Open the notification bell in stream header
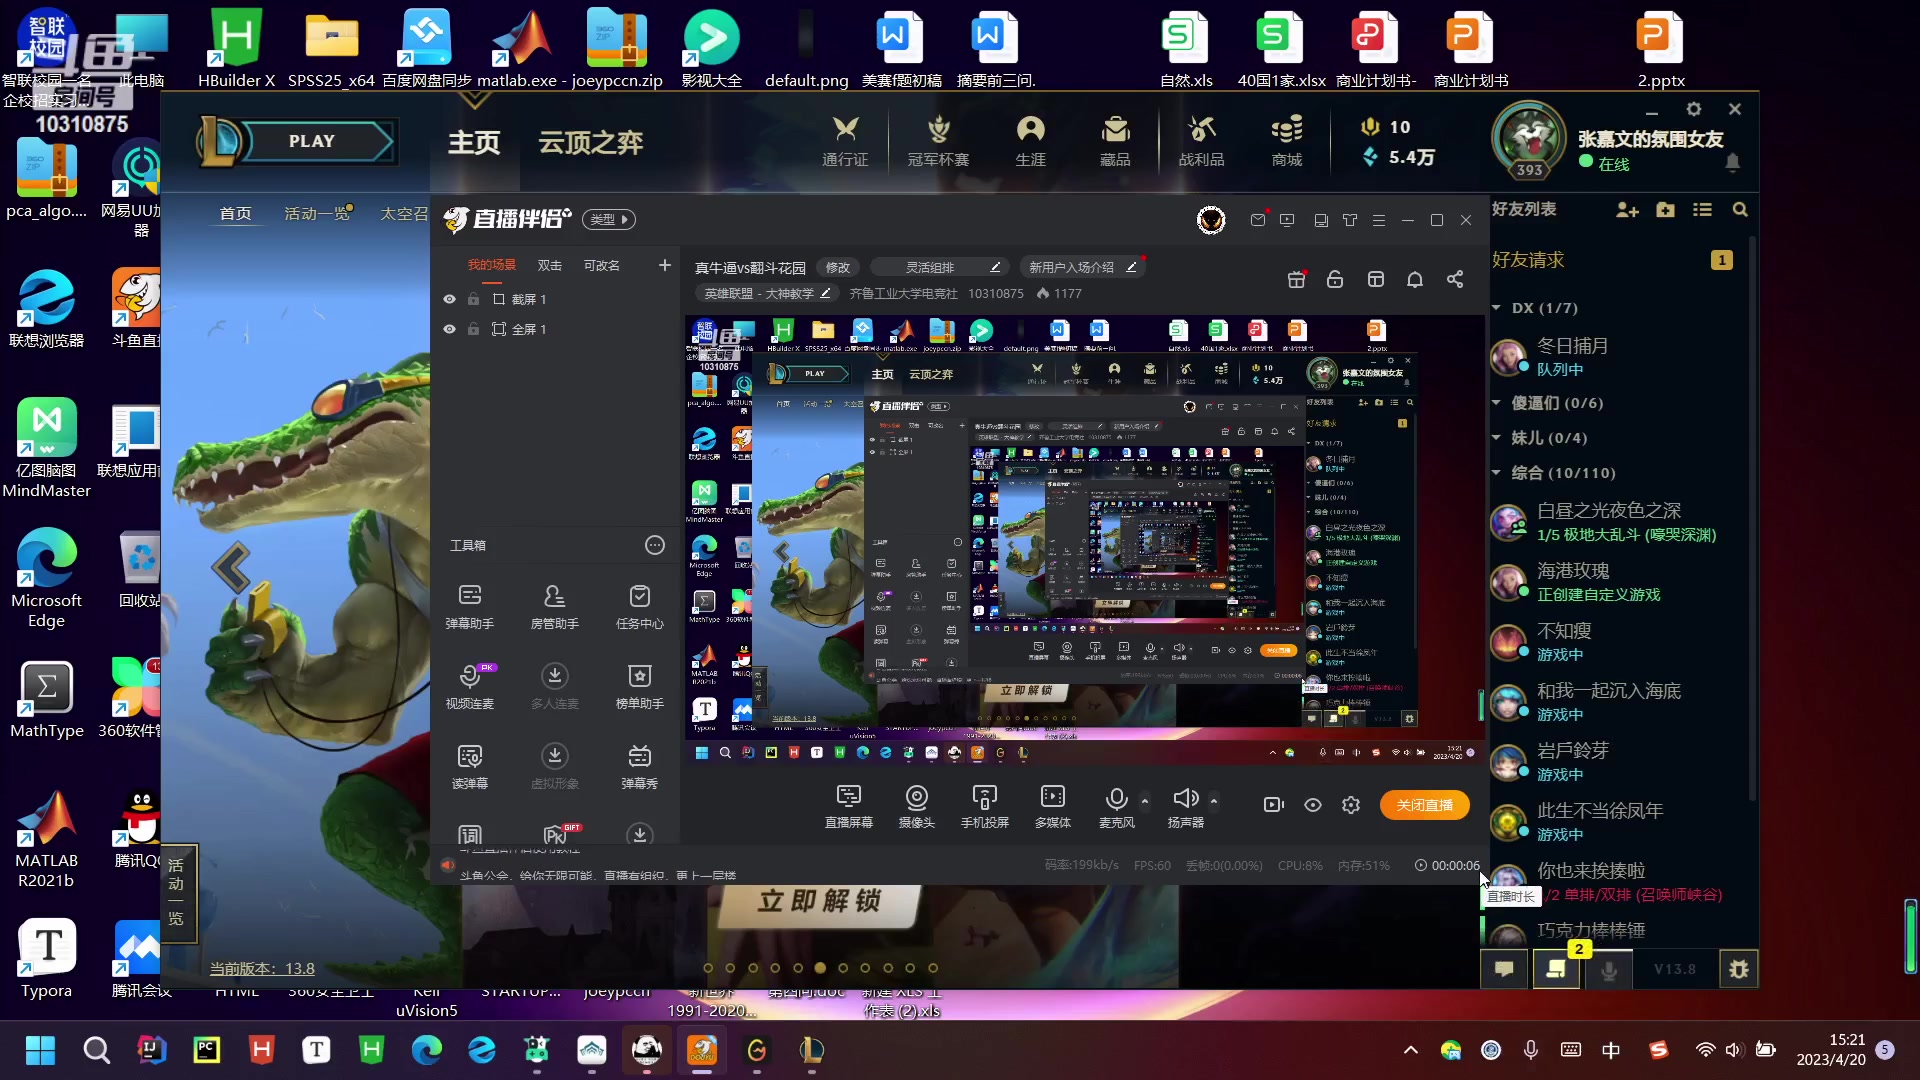The width and height of the screenshot is (1920, 1080). point(1415,280)
